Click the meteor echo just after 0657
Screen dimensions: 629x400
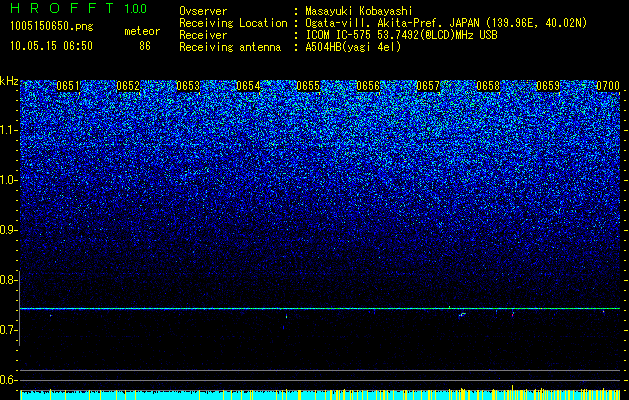[x=463, y=315]
